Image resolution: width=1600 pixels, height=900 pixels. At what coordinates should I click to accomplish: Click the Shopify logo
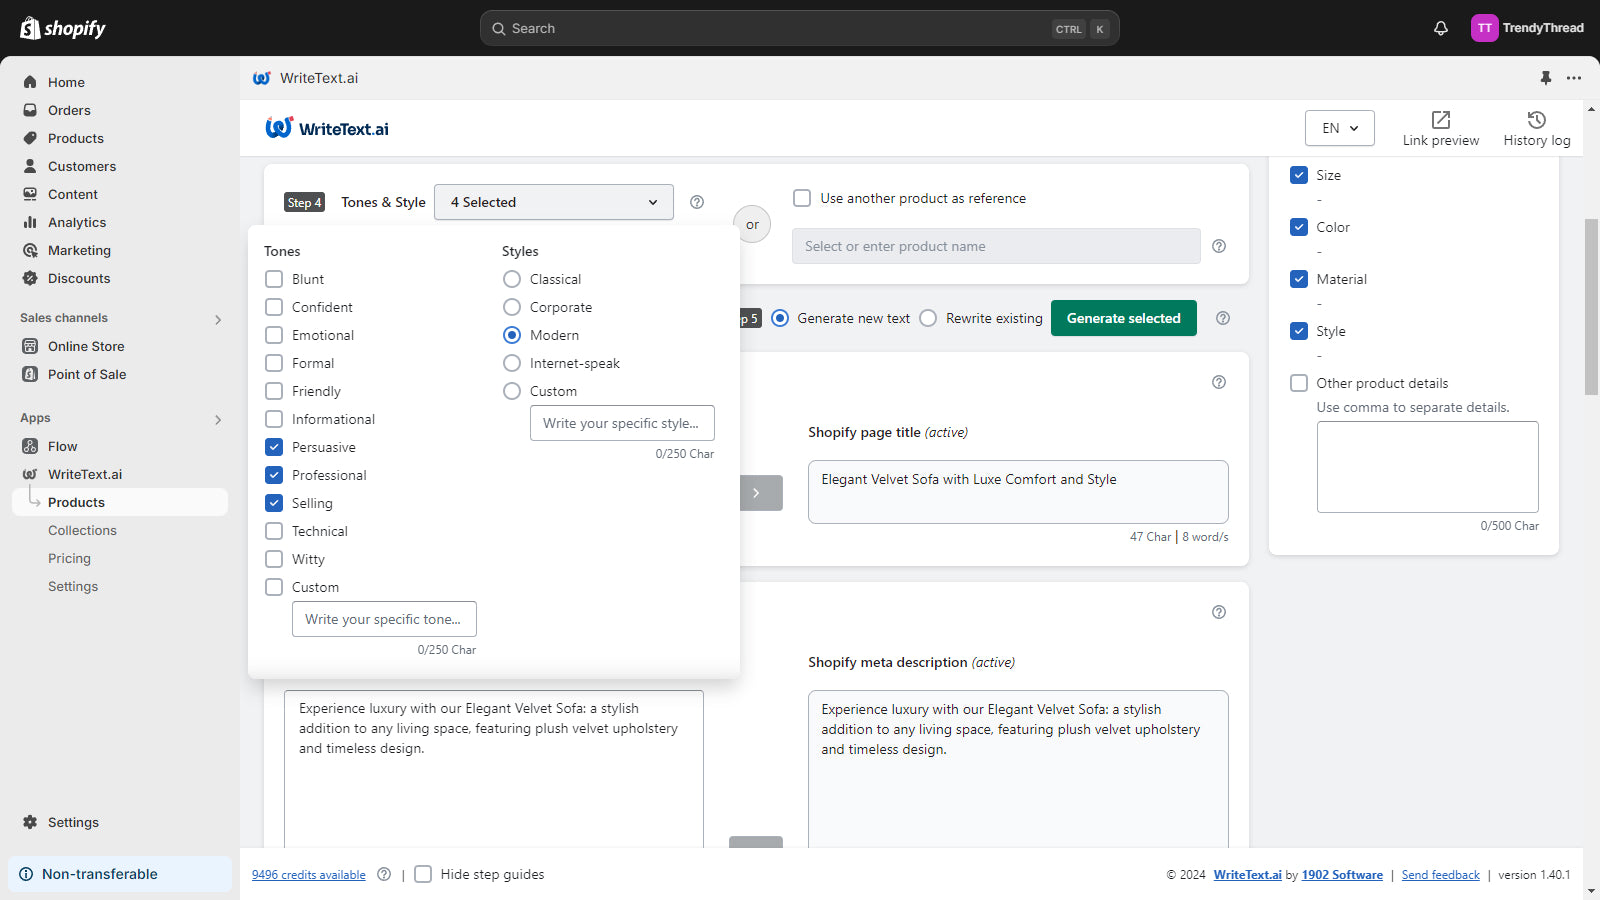pyautogui.click(x=62, y=28)
